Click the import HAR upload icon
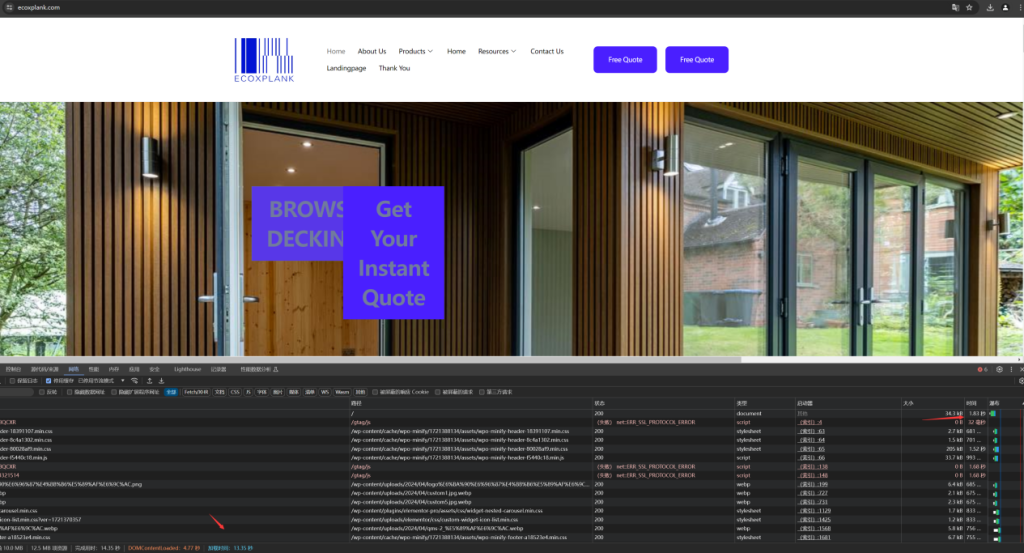 pos(149,381)
